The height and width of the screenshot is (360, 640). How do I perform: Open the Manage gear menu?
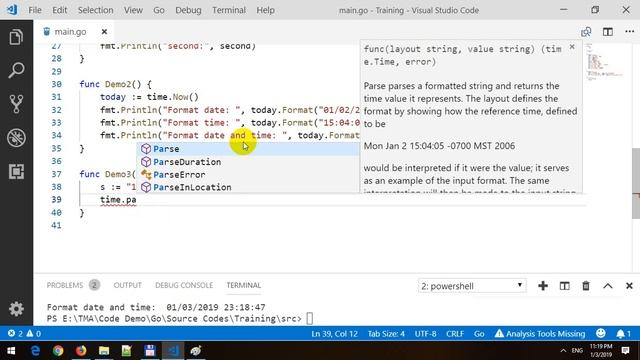[16, 309]
